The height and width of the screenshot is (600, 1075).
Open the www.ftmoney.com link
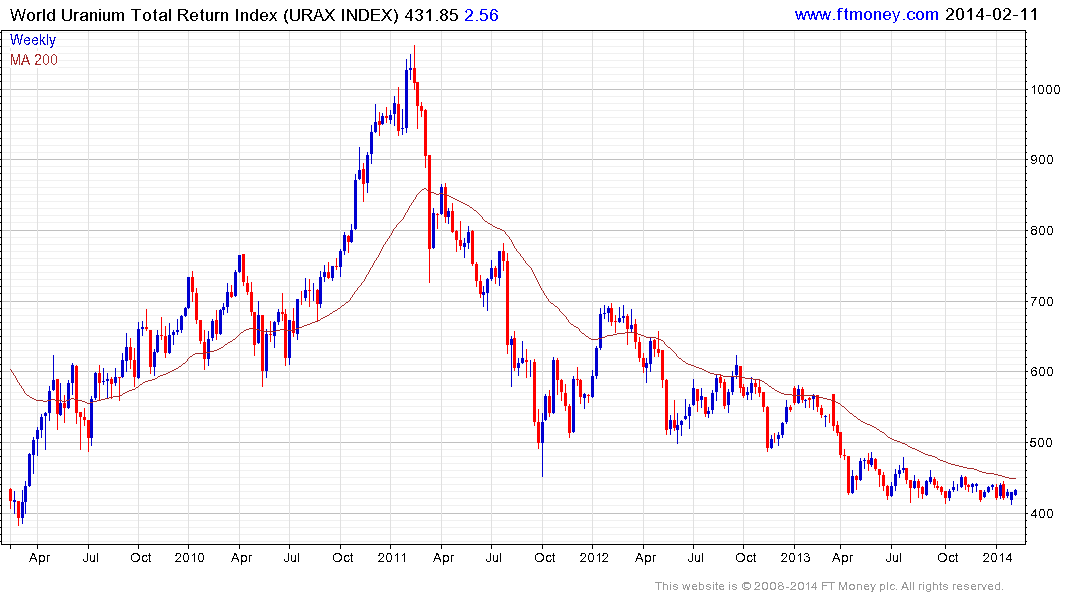click(867, 14)
